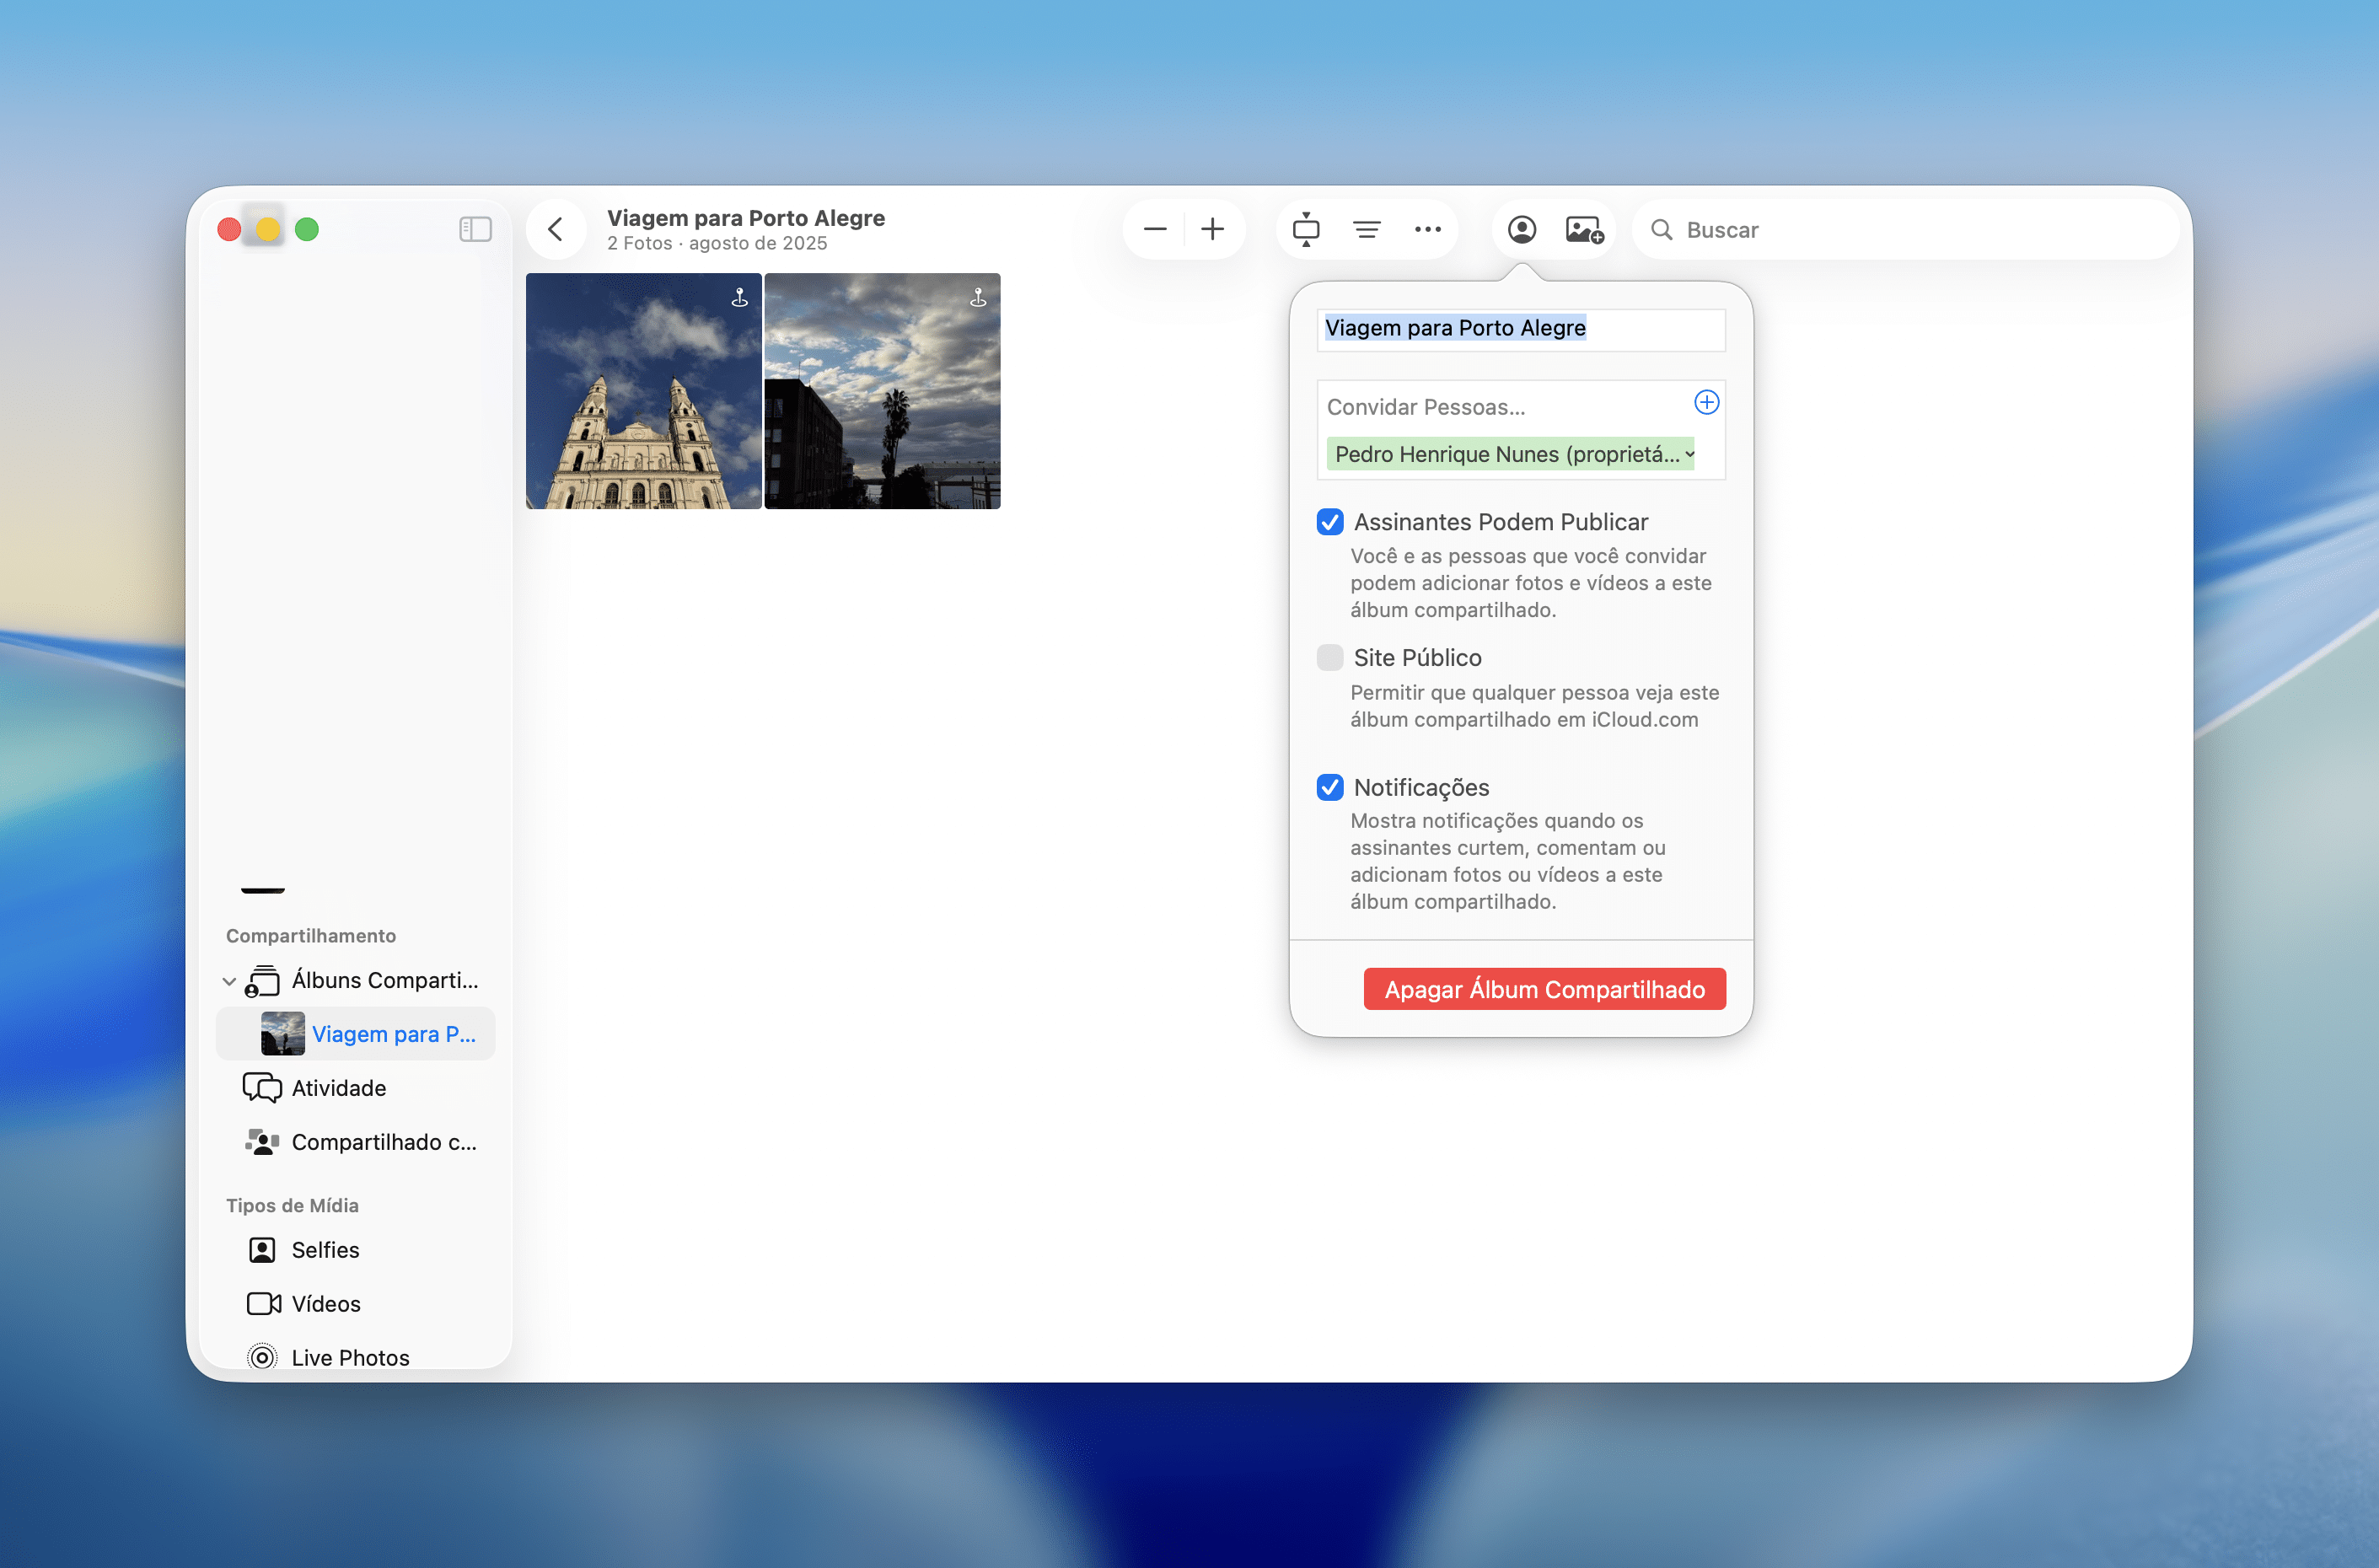Disable the Notificações checkbox

click(x=1330, y=787)
